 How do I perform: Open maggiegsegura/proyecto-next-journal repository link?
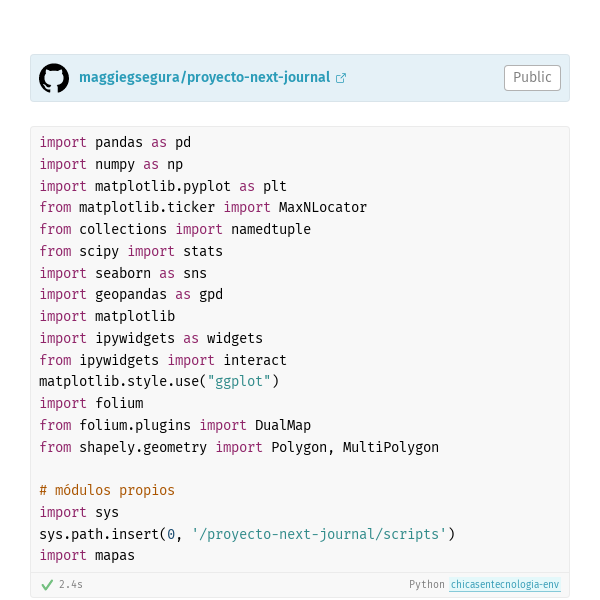point(204,77)
